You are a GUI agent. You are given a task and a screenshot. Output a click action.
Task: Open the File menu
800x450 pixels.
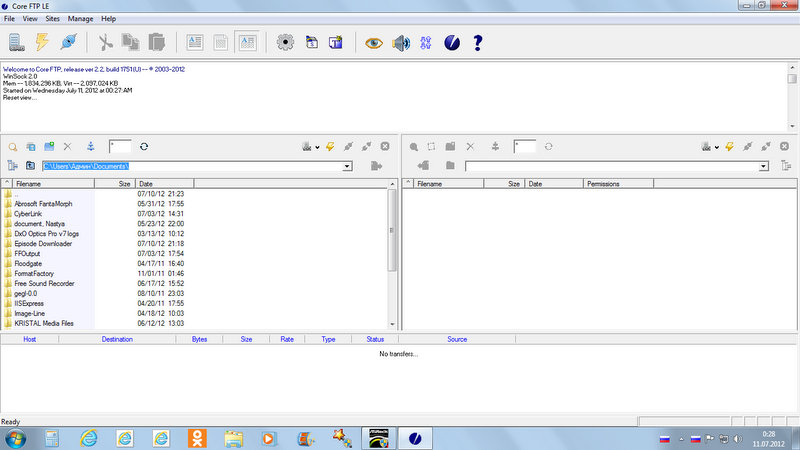[x=9, y=19]
